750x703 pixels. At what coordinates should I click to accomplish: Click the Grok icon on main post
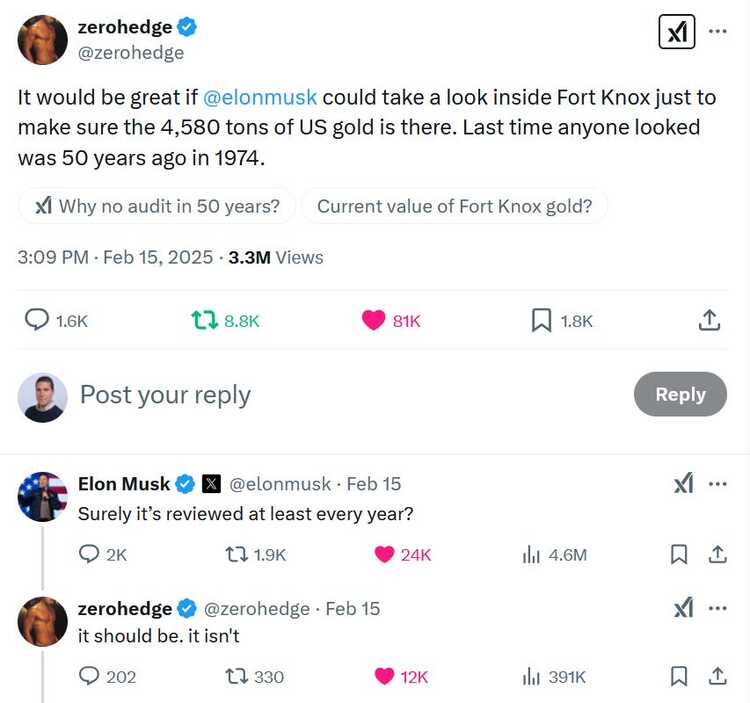[677, 33]
